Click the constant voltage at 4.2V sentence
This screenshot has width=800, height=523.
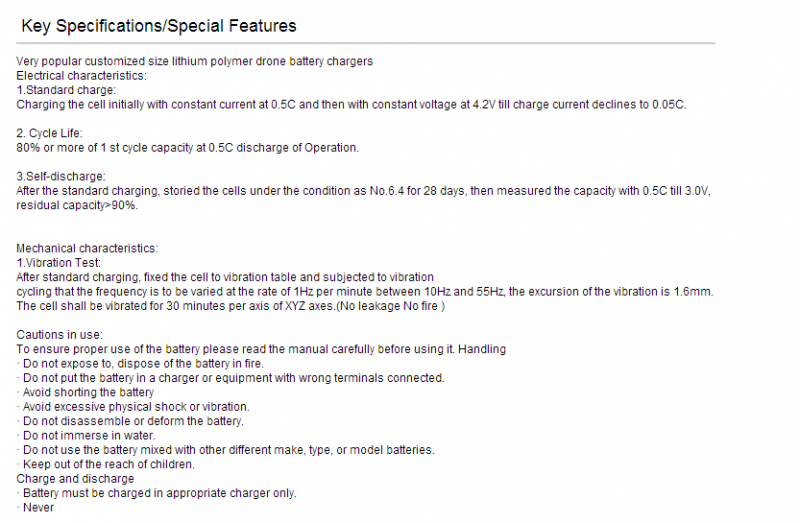[x=351, y=105]
